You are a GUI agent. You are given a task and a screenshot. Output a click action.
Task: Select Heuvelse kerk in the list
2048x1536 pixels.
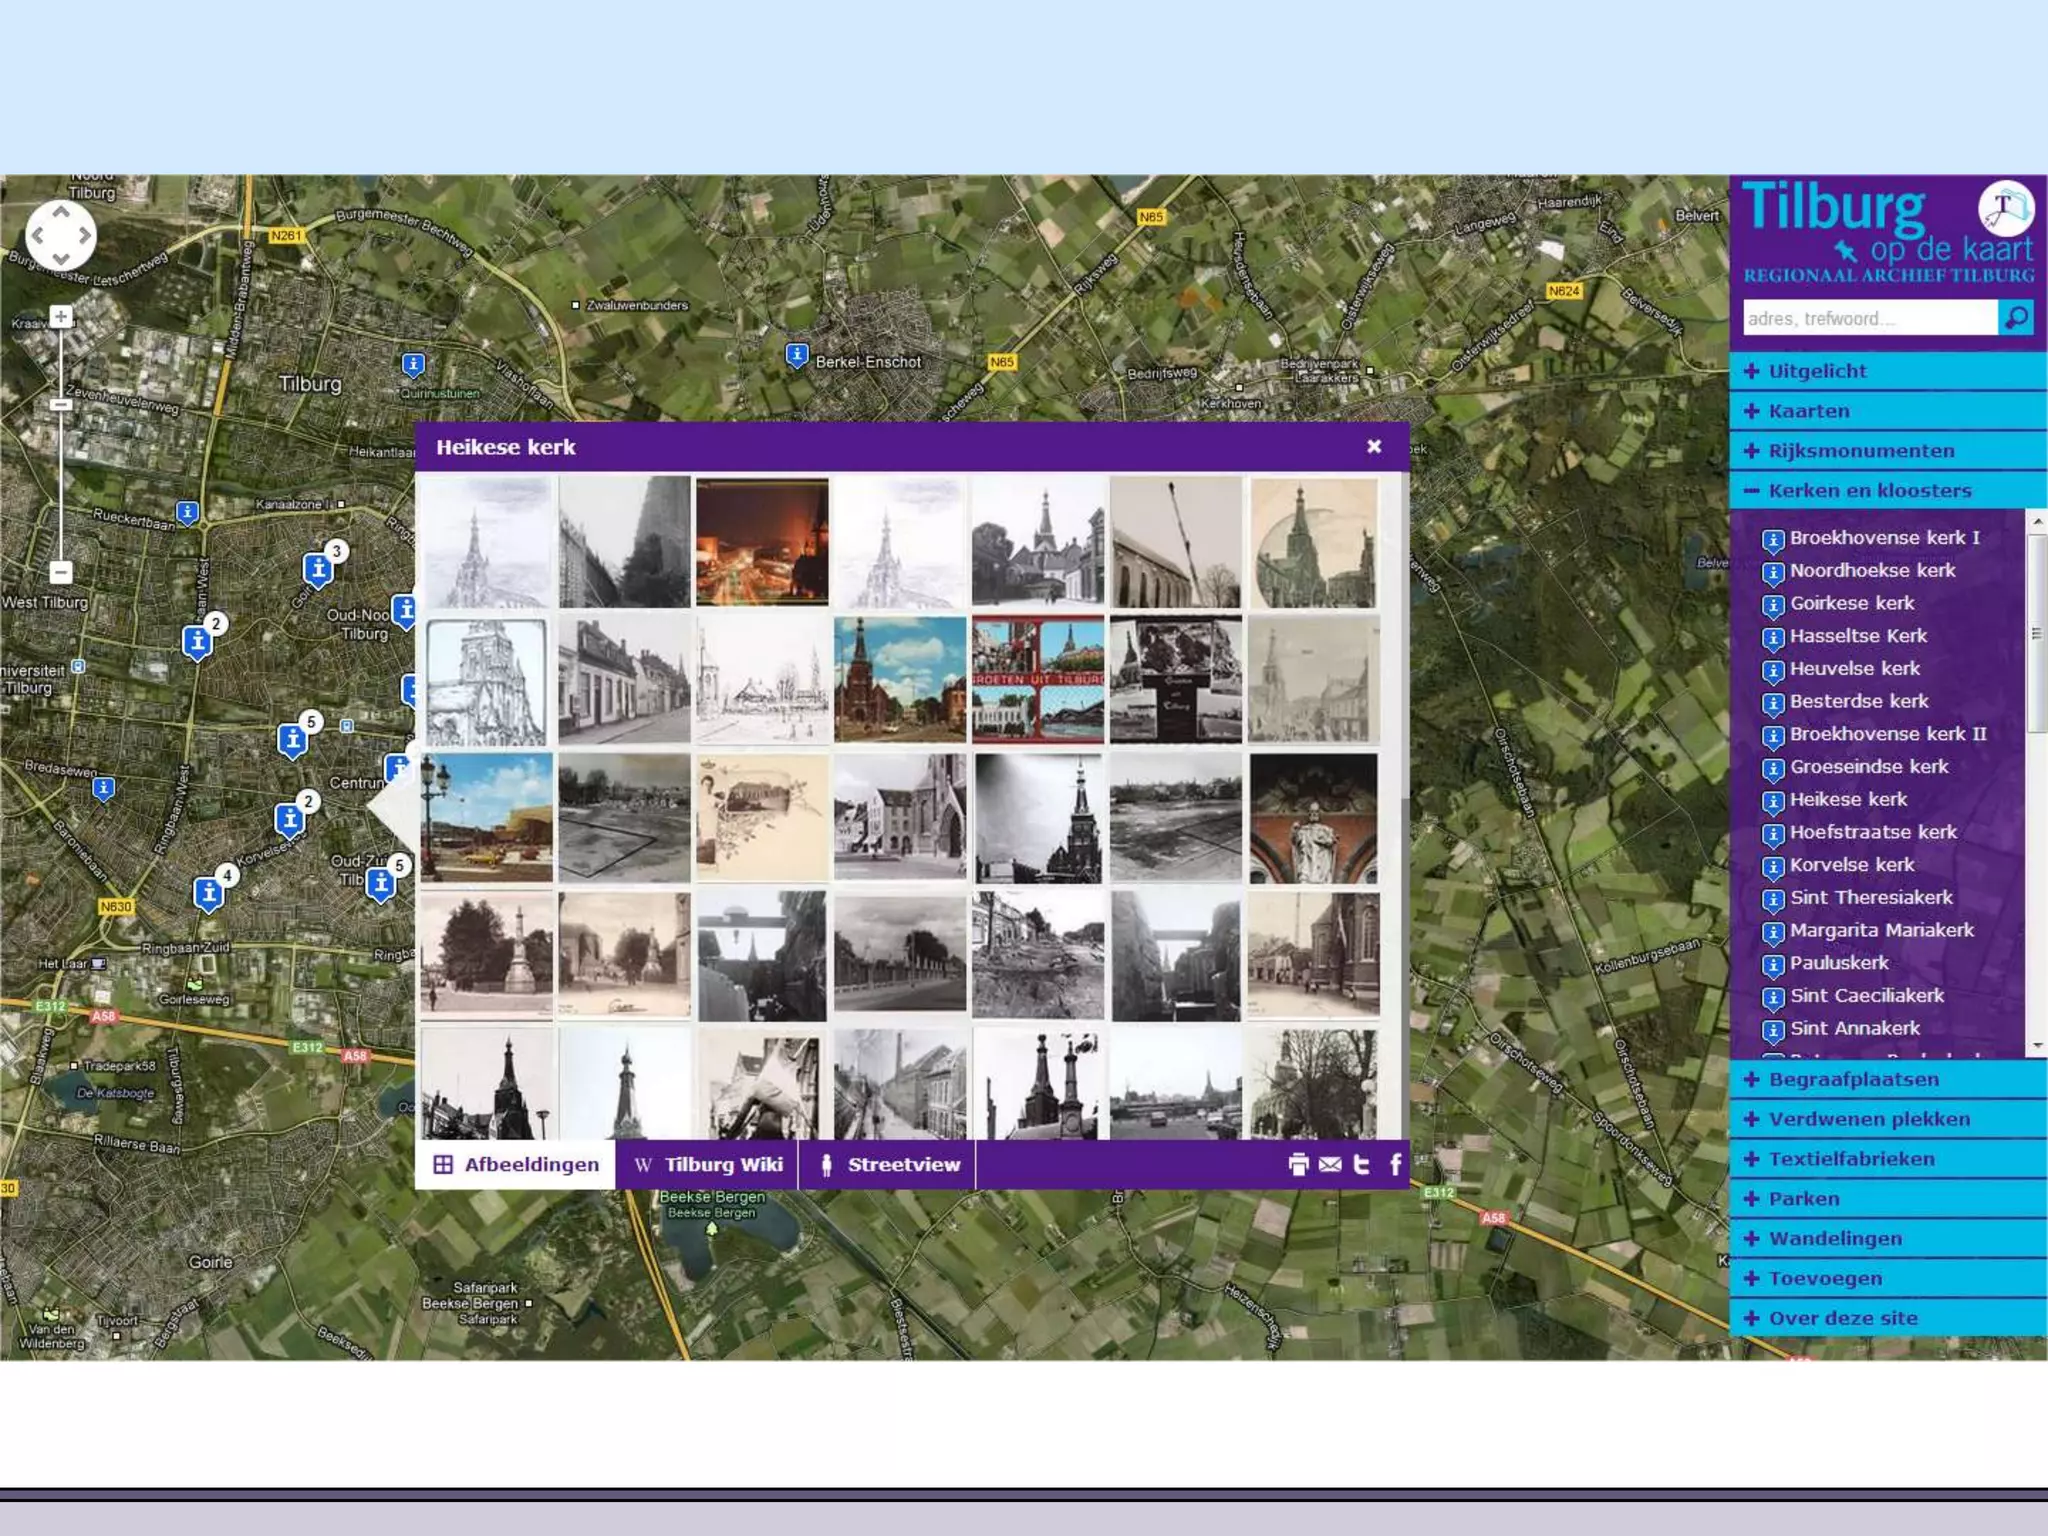tap(1854, 668)
